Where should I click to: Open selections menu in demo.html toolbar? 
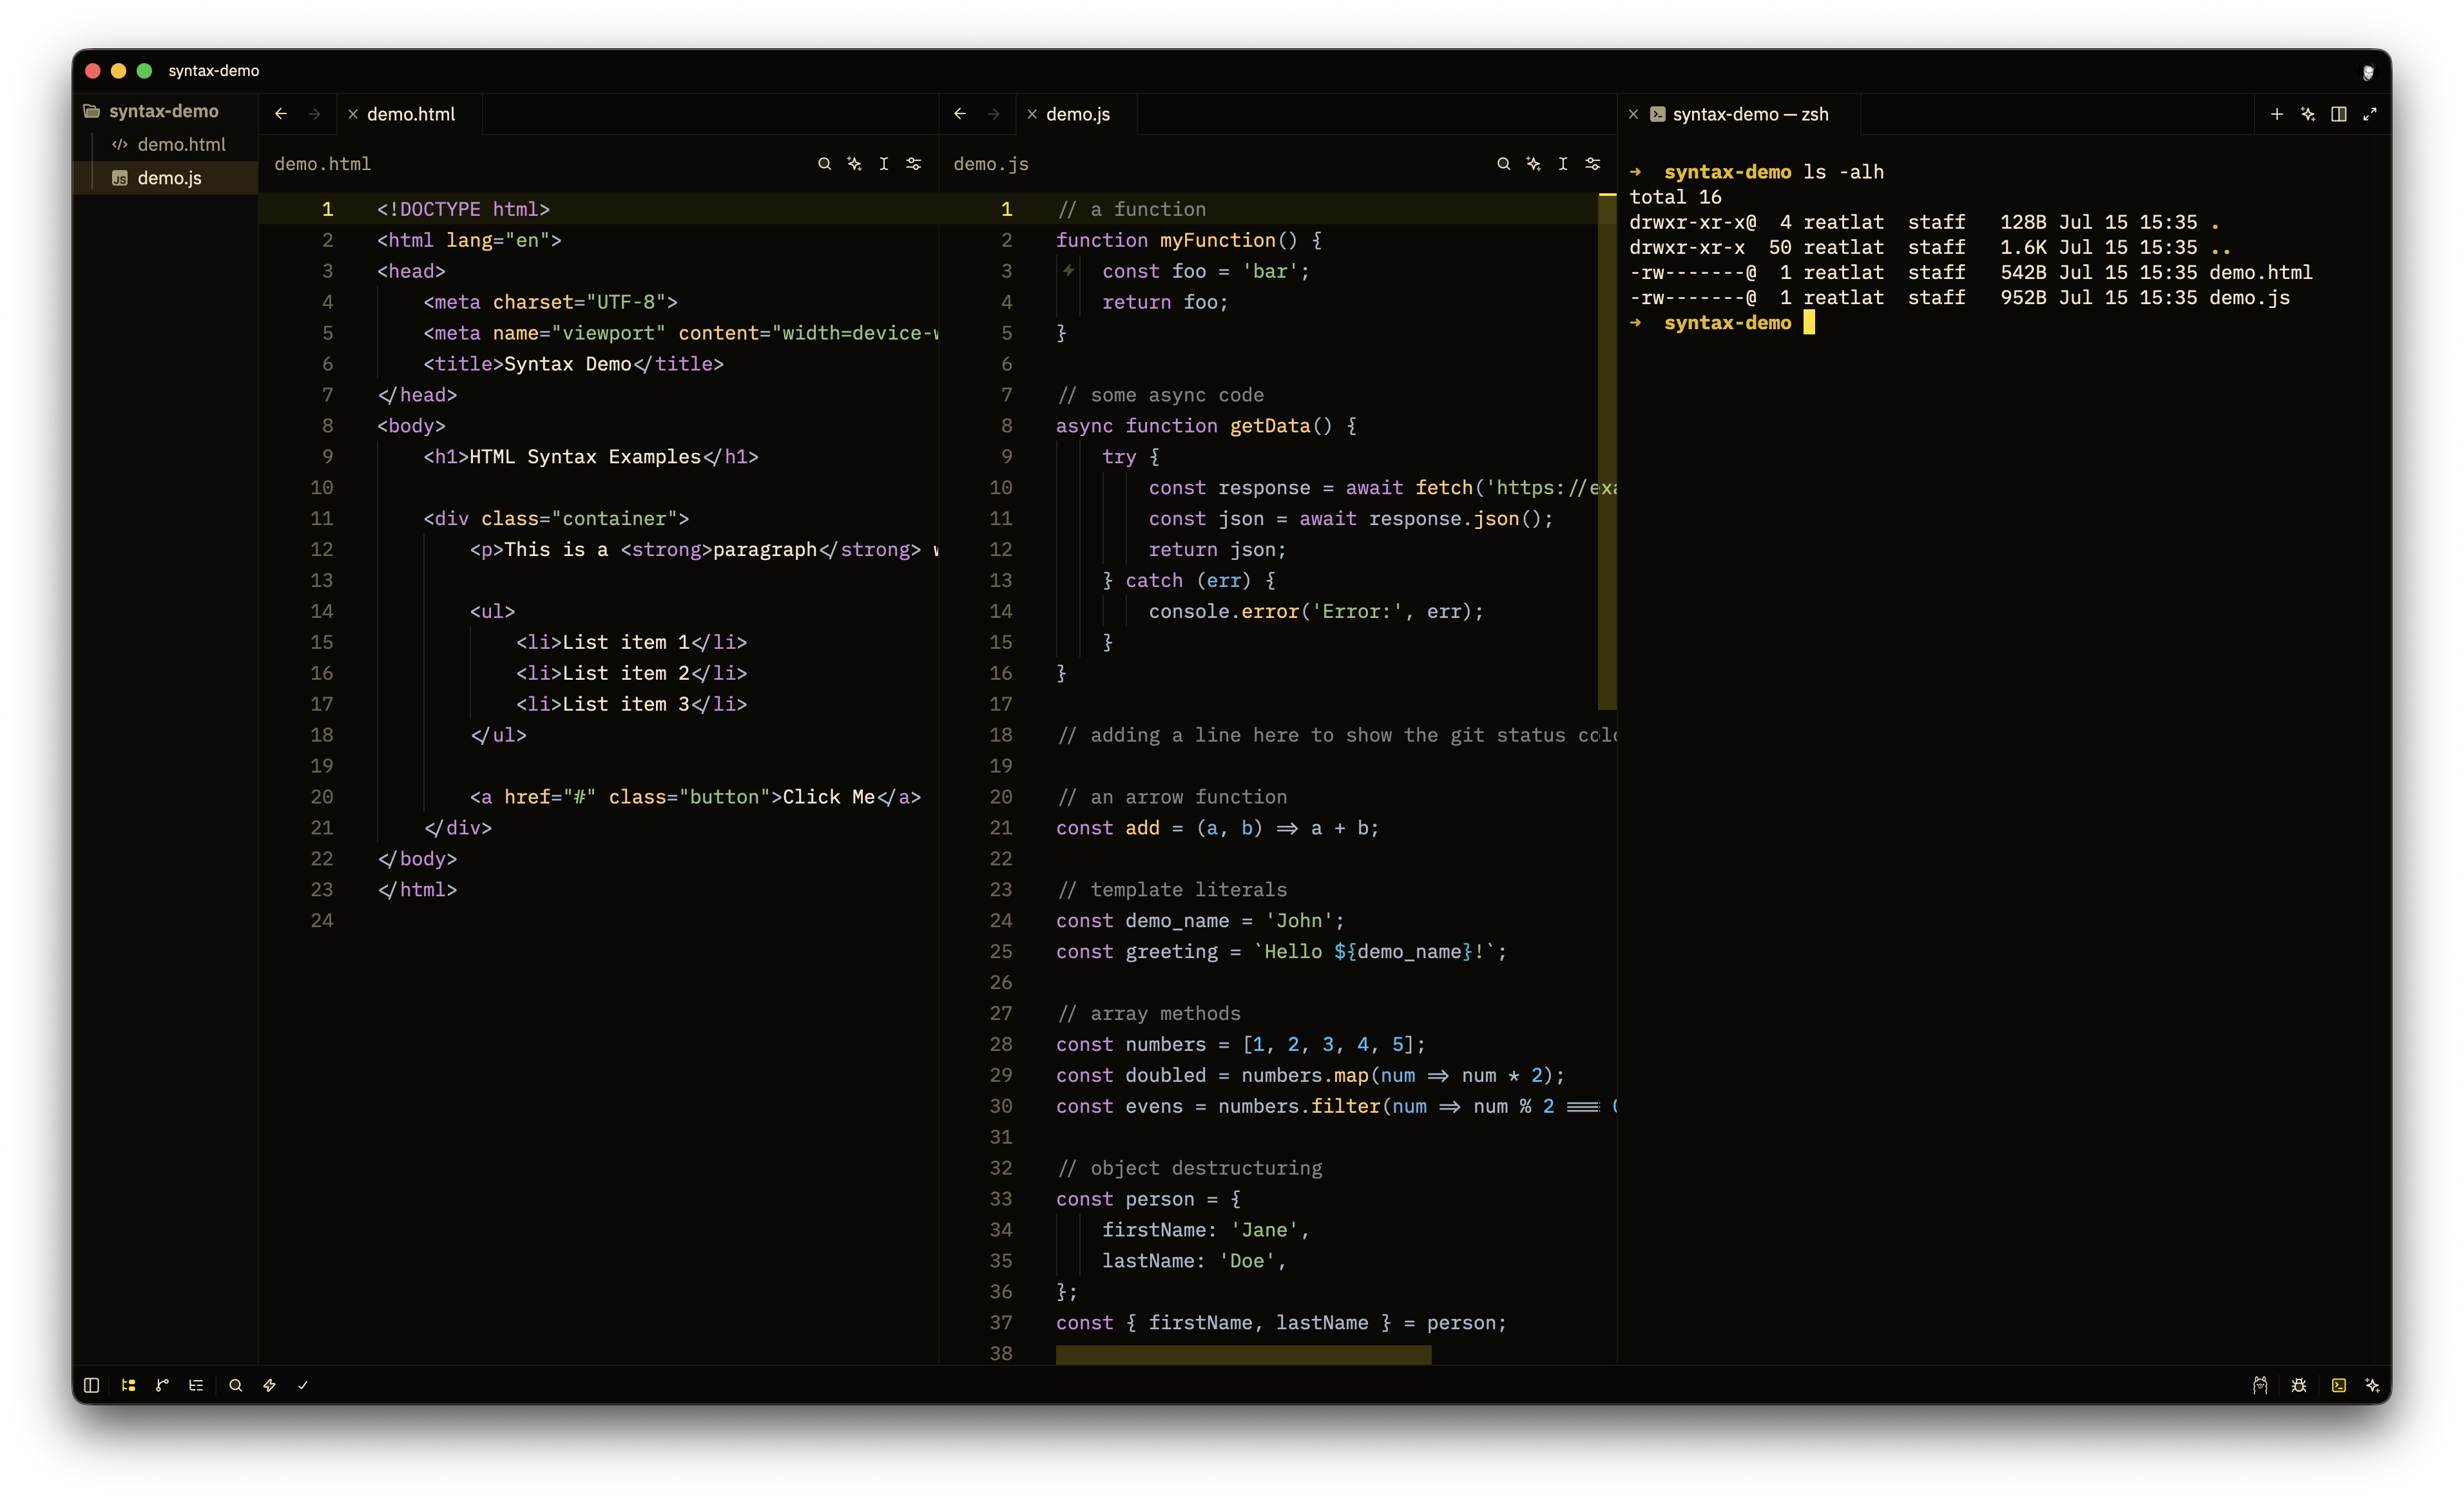(x=884, y=164)
